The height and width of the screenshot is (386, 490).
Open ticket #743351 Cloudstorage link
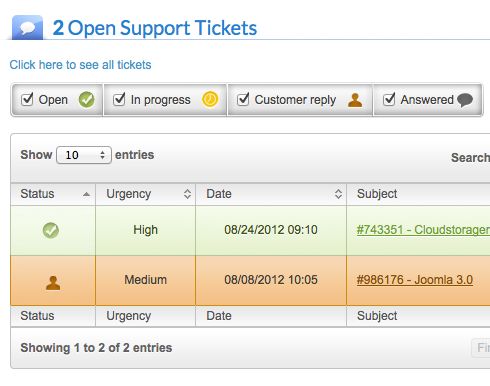tap(423, 230)
